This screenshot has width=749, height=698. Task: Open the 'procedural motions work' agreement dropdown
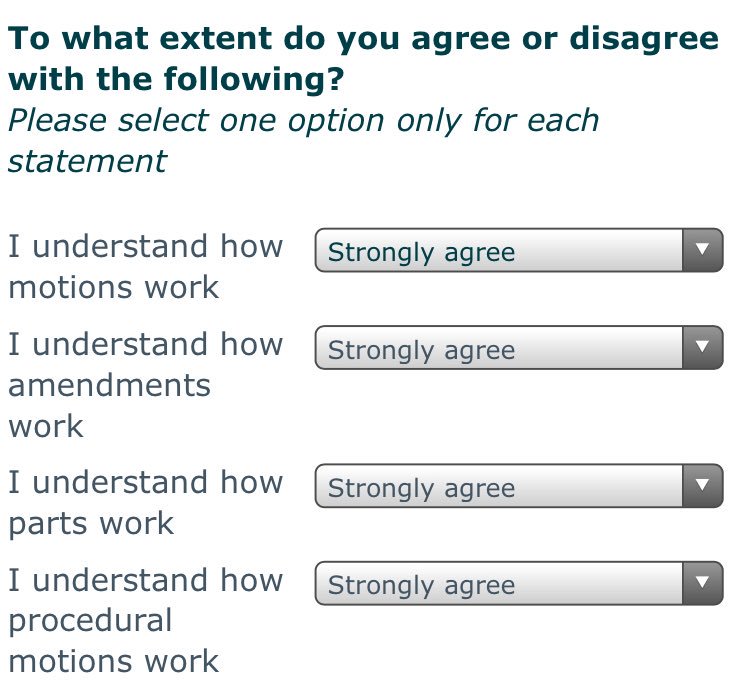pos(519,583)
